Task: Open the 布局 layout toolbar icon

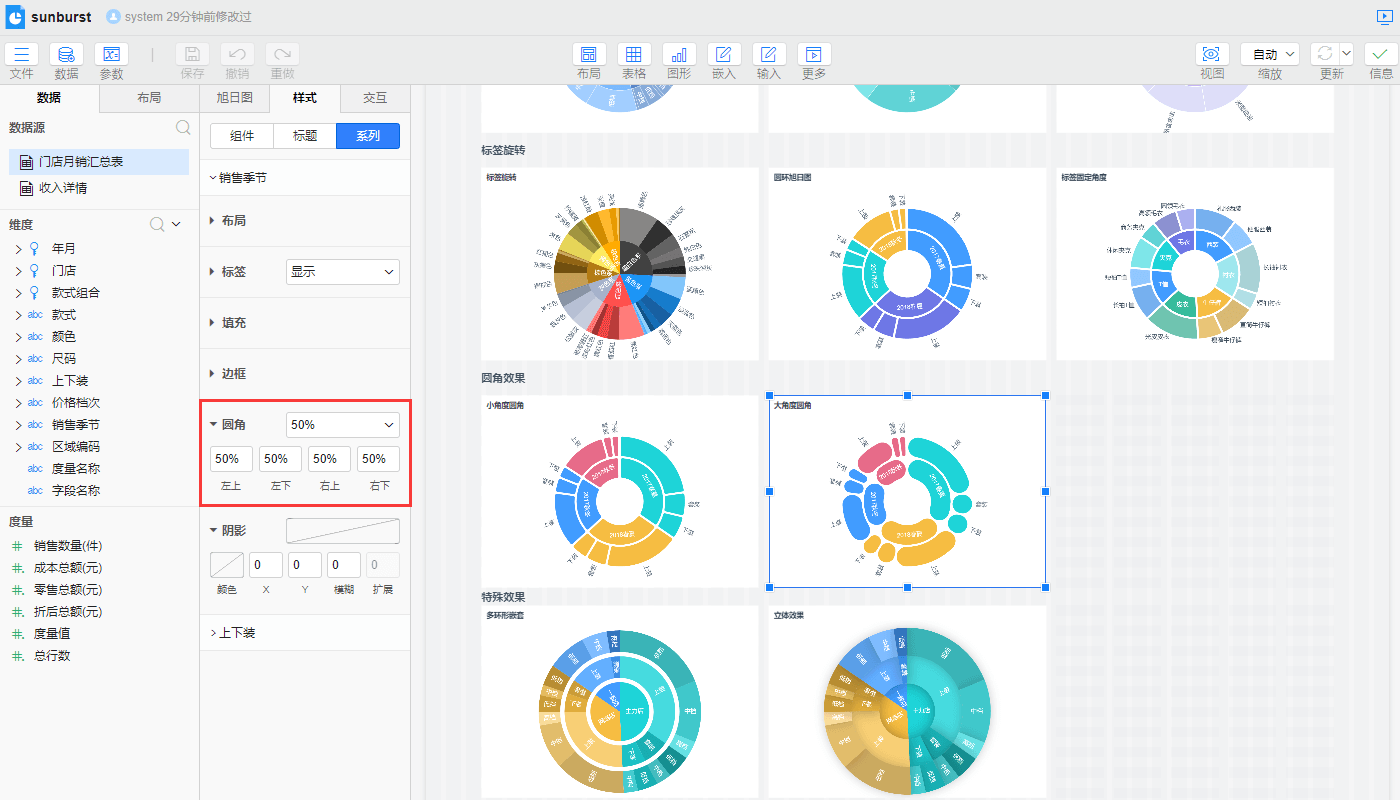Action: 589,55
